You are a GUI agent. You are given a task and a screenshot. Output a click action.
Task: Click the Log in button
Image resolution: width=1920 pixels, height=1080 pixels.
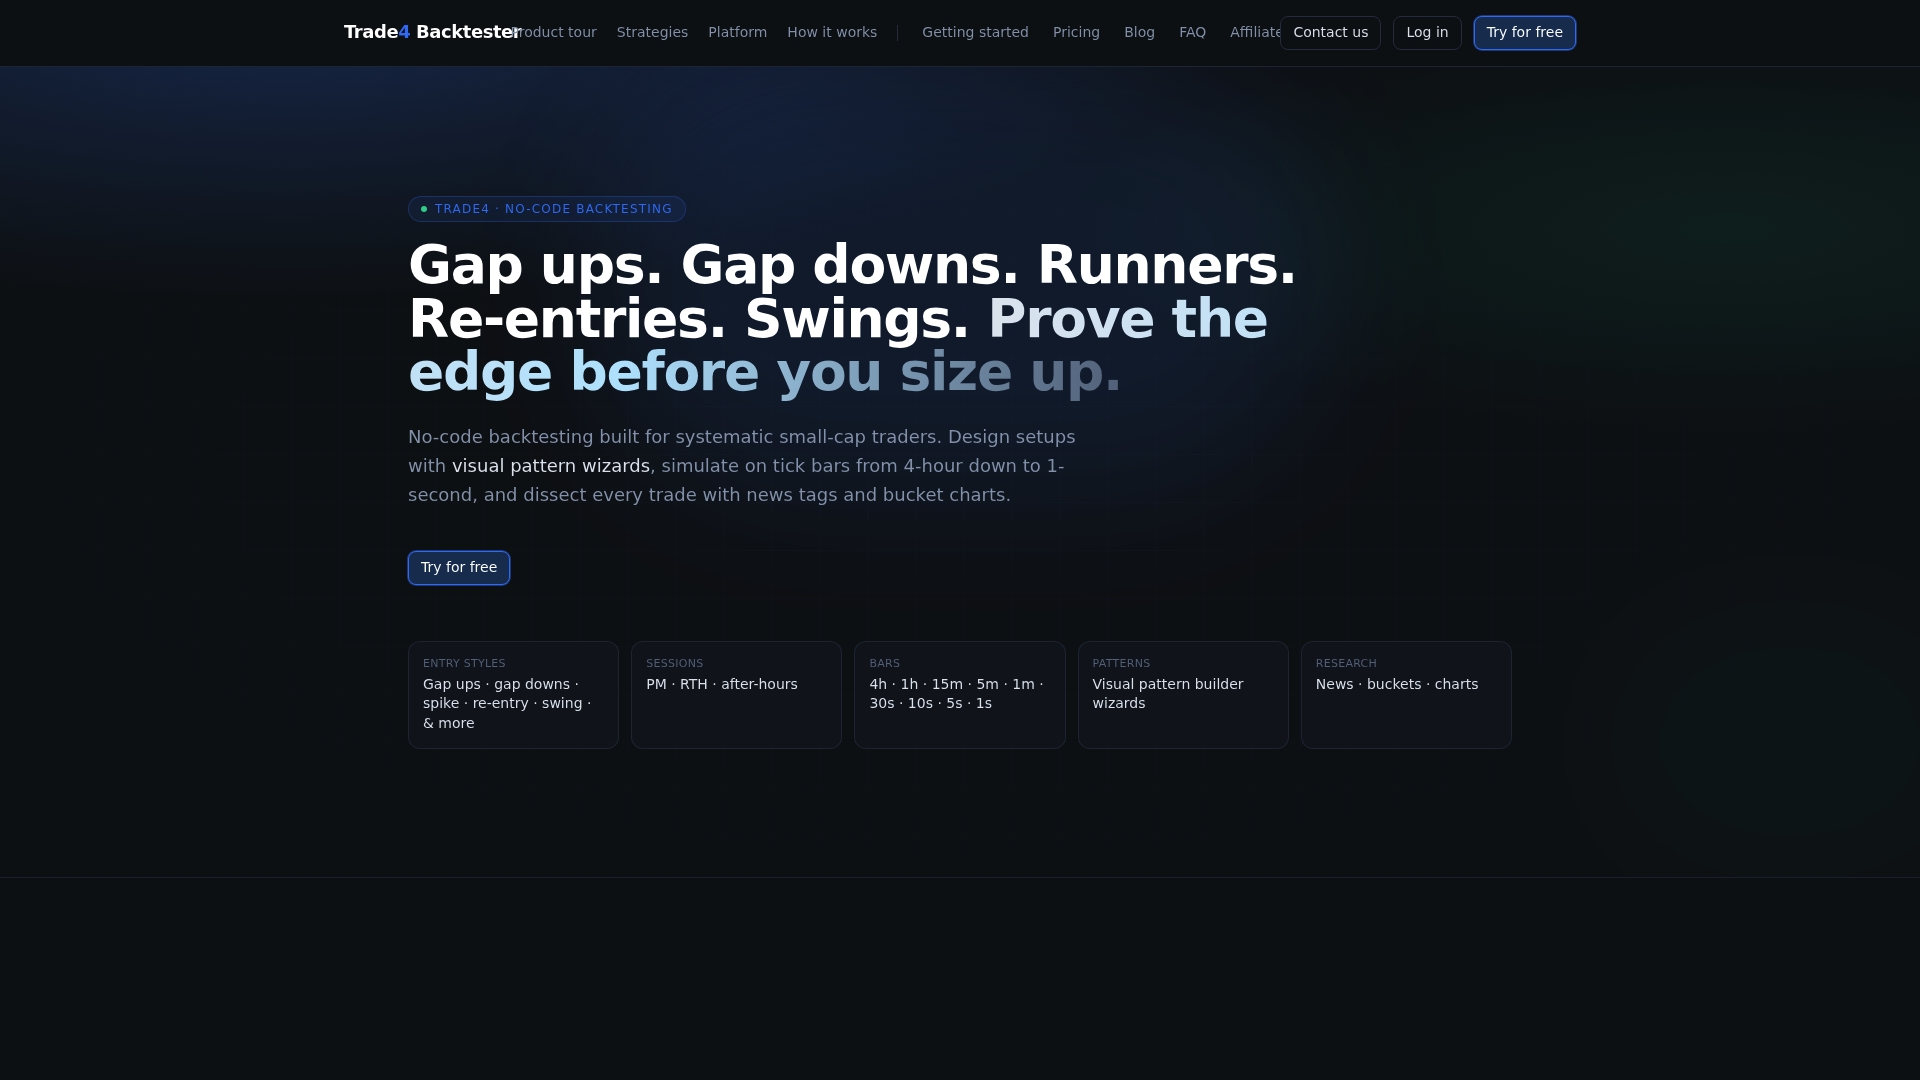point(1427,33)
